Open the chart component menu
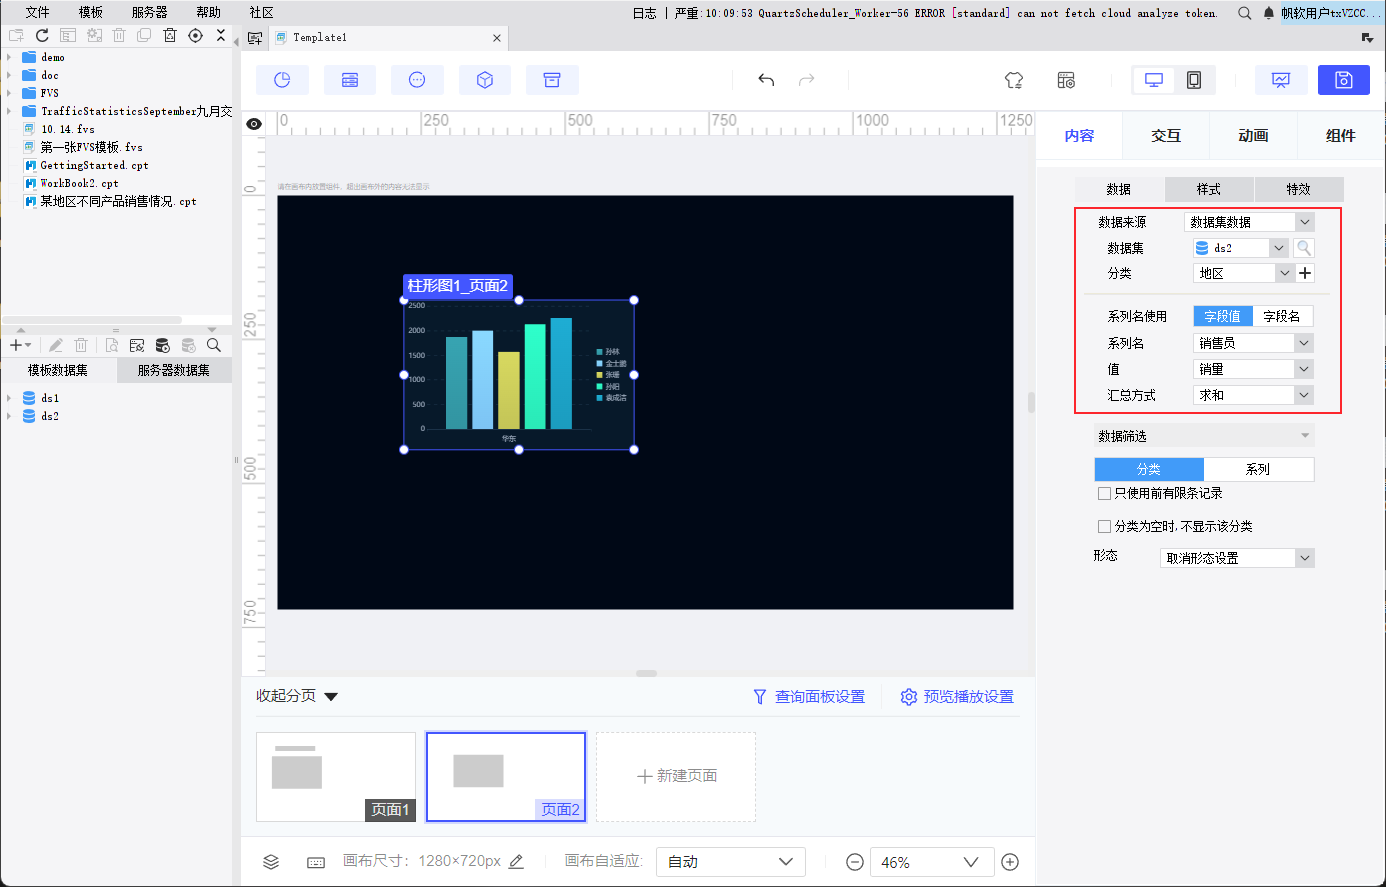The width and height of the screenshot is (1386, 887). [x=282, y=80]
